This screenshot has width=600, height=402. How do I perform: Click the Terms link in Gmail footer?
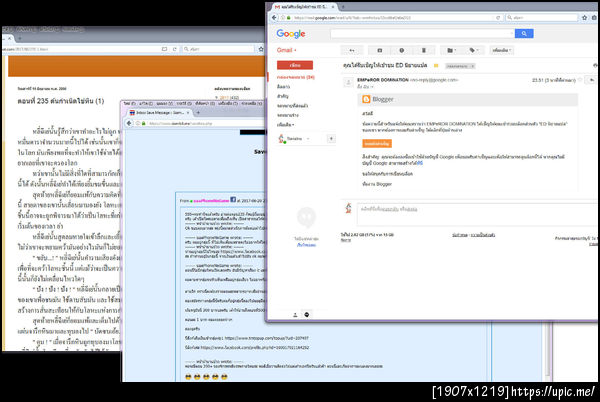459,235
